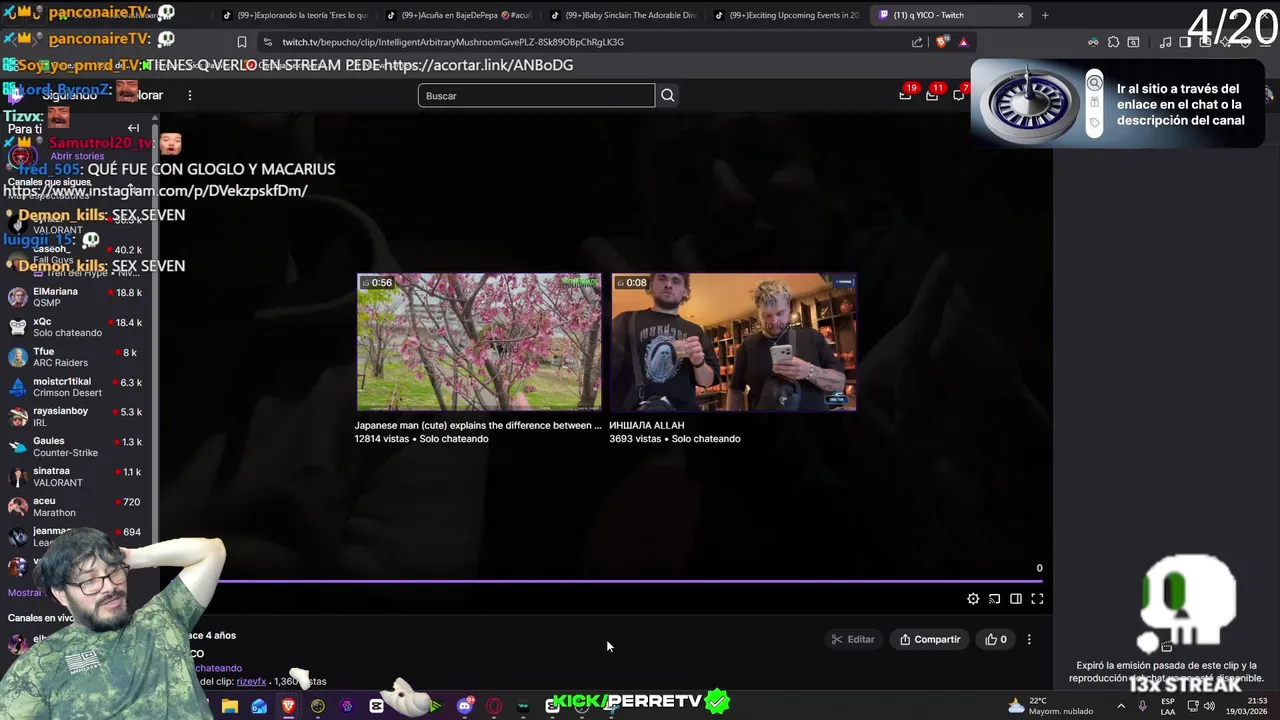
Task: Open the Brave Shields lion icon
Action: (x=942, y=42)
